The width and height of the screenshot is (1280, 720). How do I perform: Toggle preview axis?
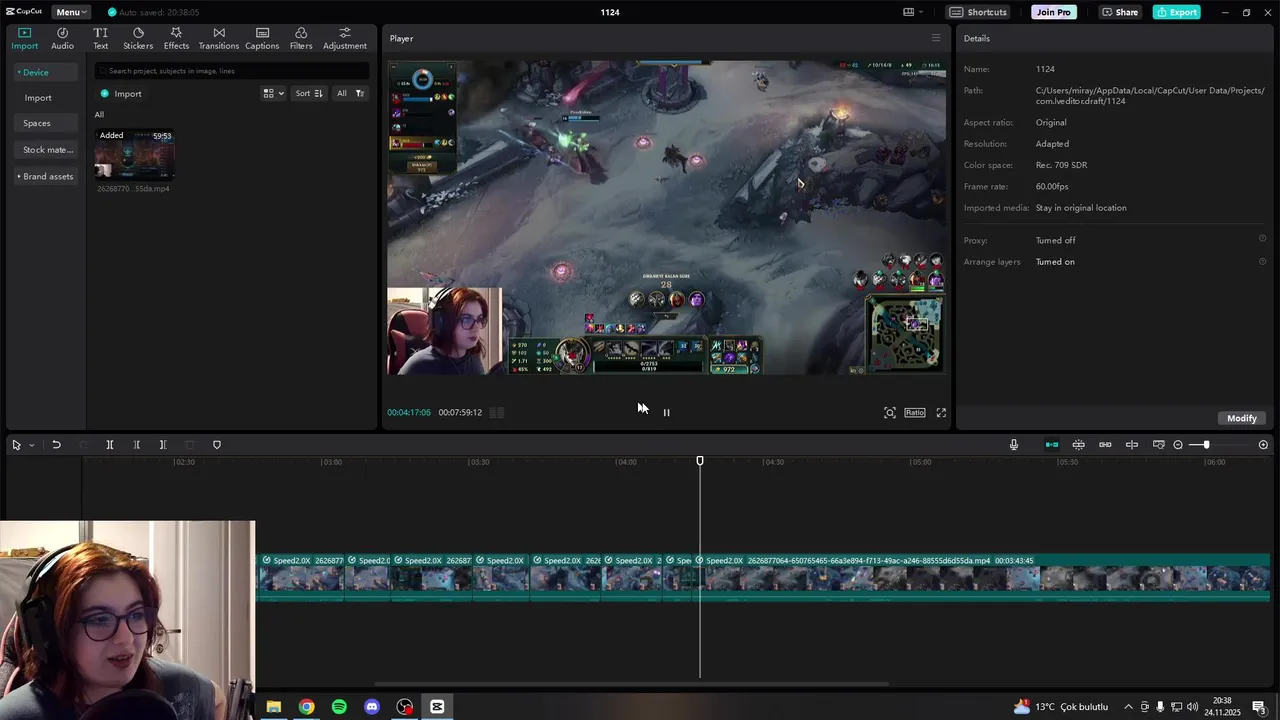pos(1132,445)
